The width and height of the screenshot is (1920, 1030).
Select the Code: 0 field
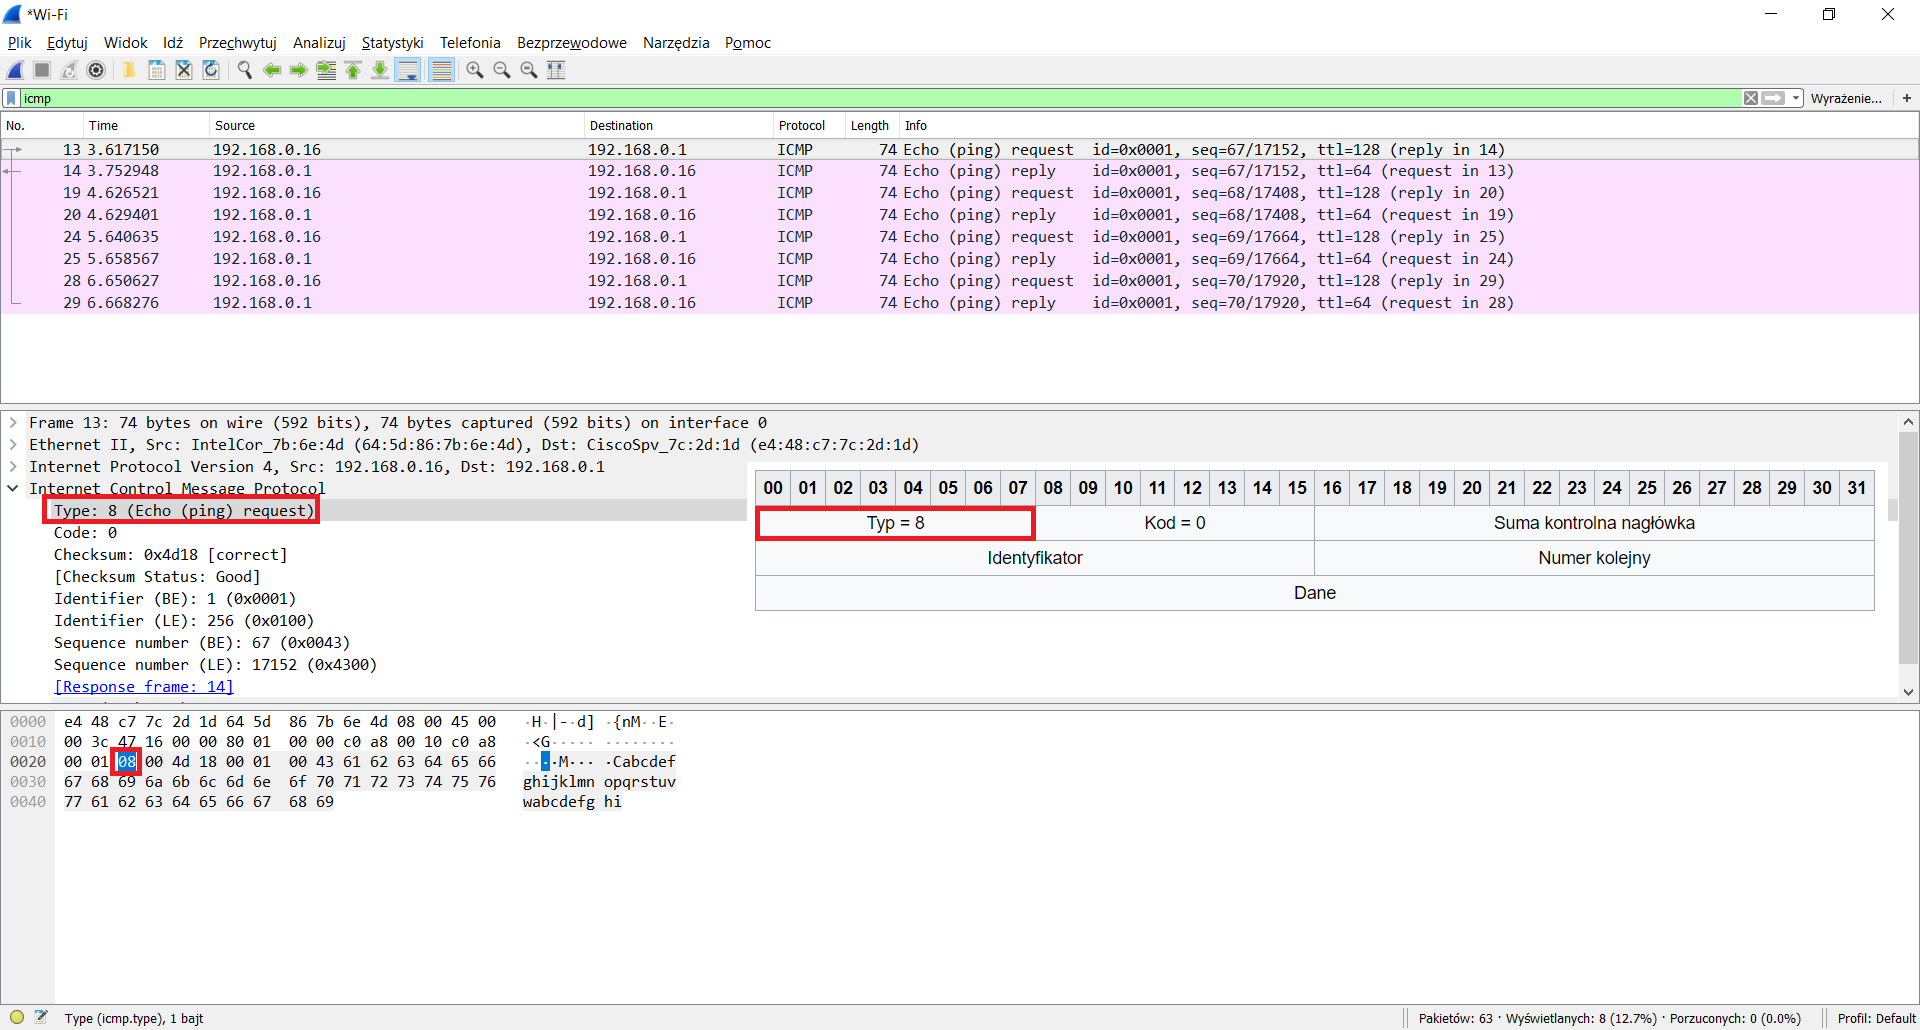86,533
